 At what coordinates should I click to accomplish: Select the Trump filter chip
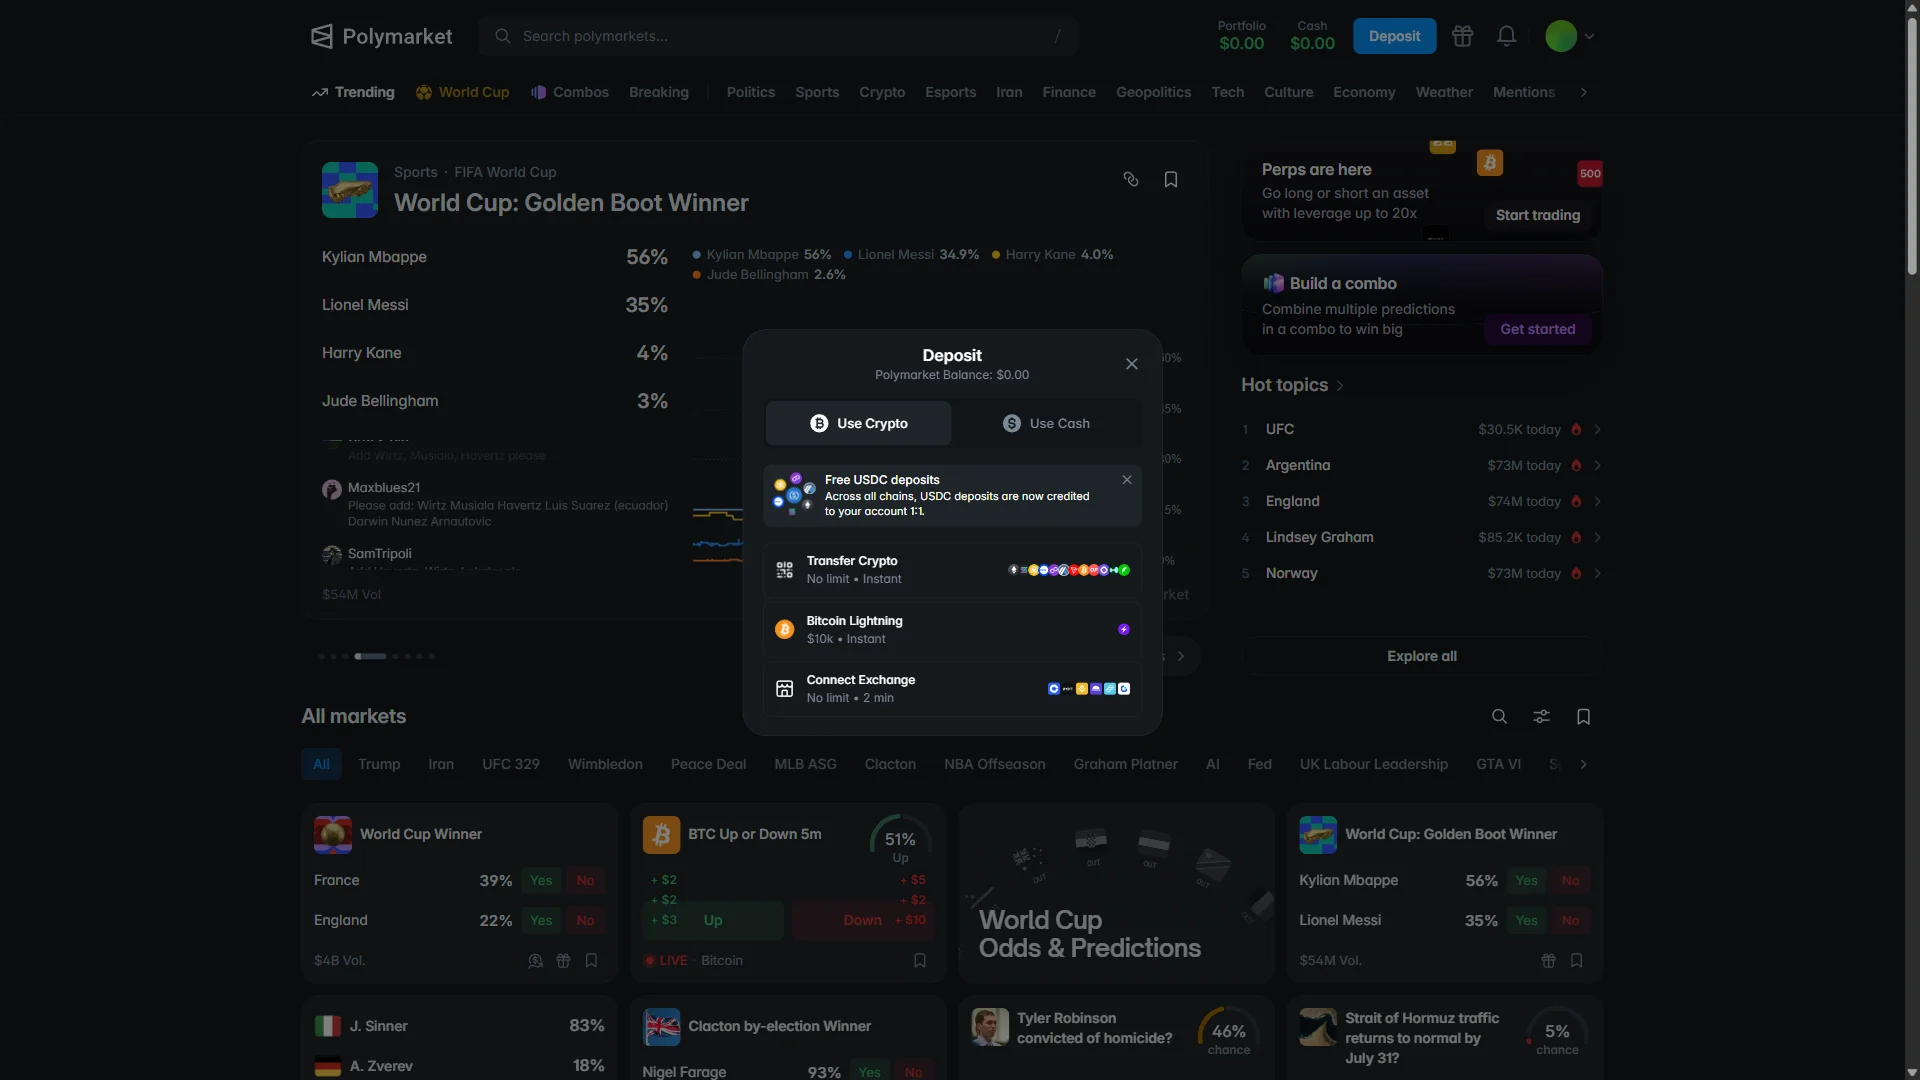click(x=379, y=764)
